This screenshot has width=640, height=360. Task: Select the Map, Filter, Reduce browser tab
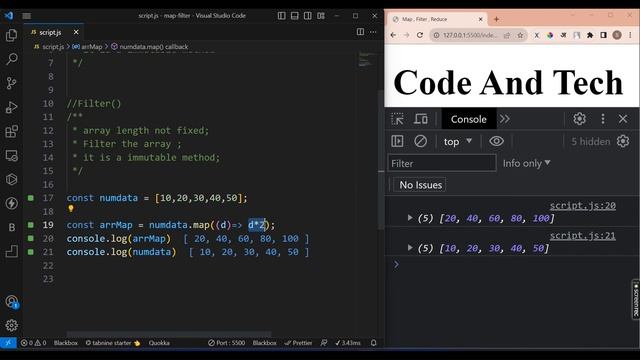[437, 19]
